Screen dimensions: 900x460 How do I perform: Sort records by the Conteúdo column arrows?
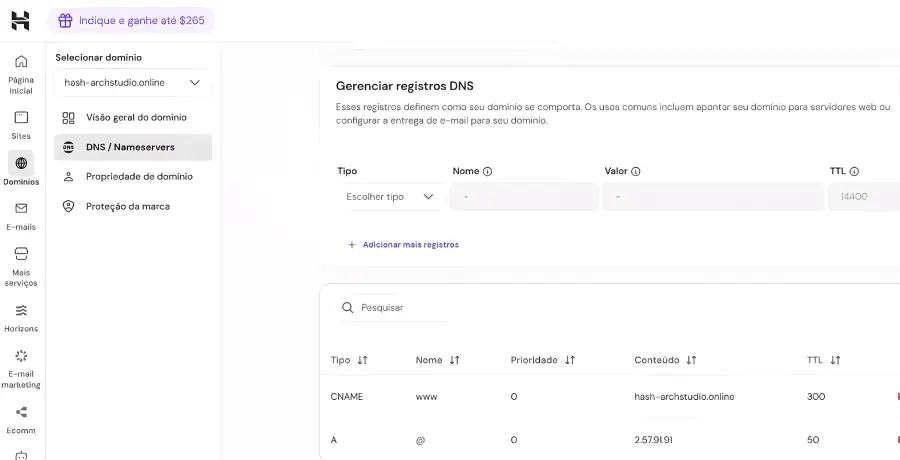691,360
